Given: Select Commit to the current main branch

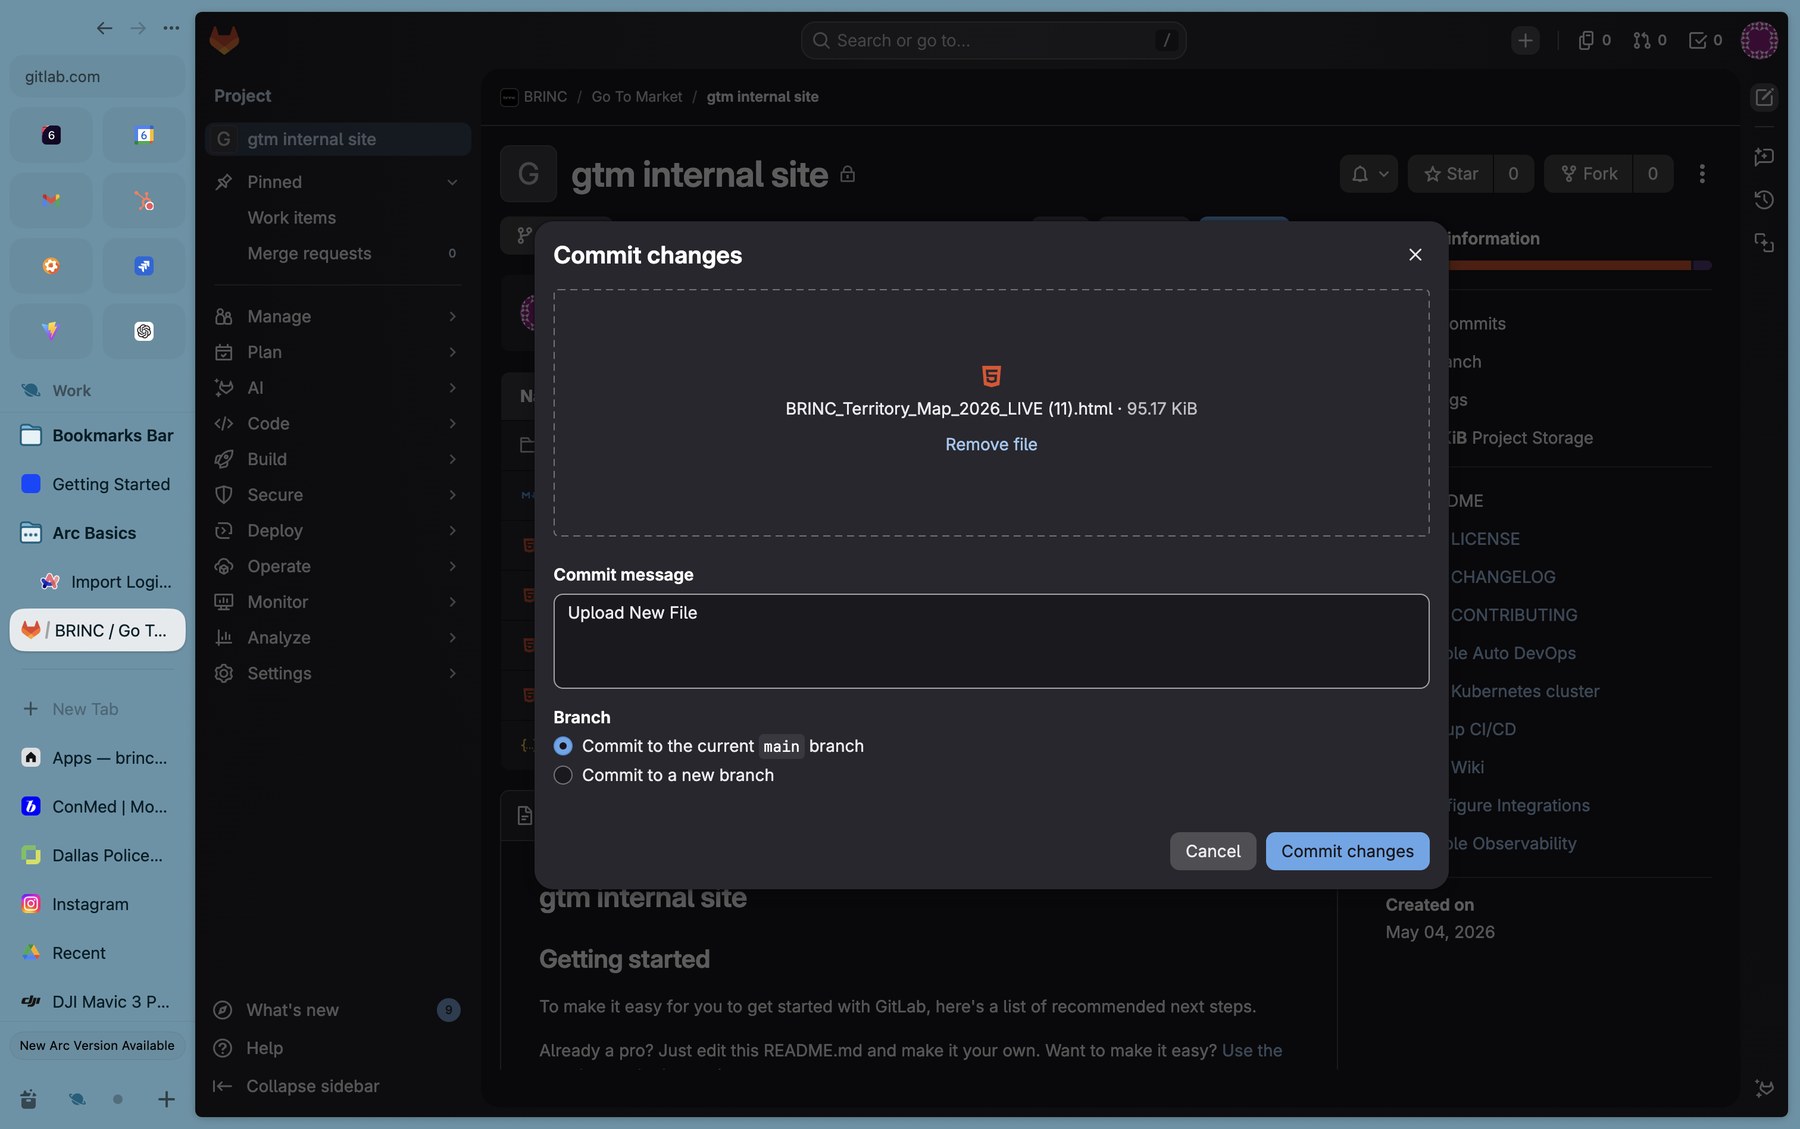Looking at the screenshot, I should (563, 746).
